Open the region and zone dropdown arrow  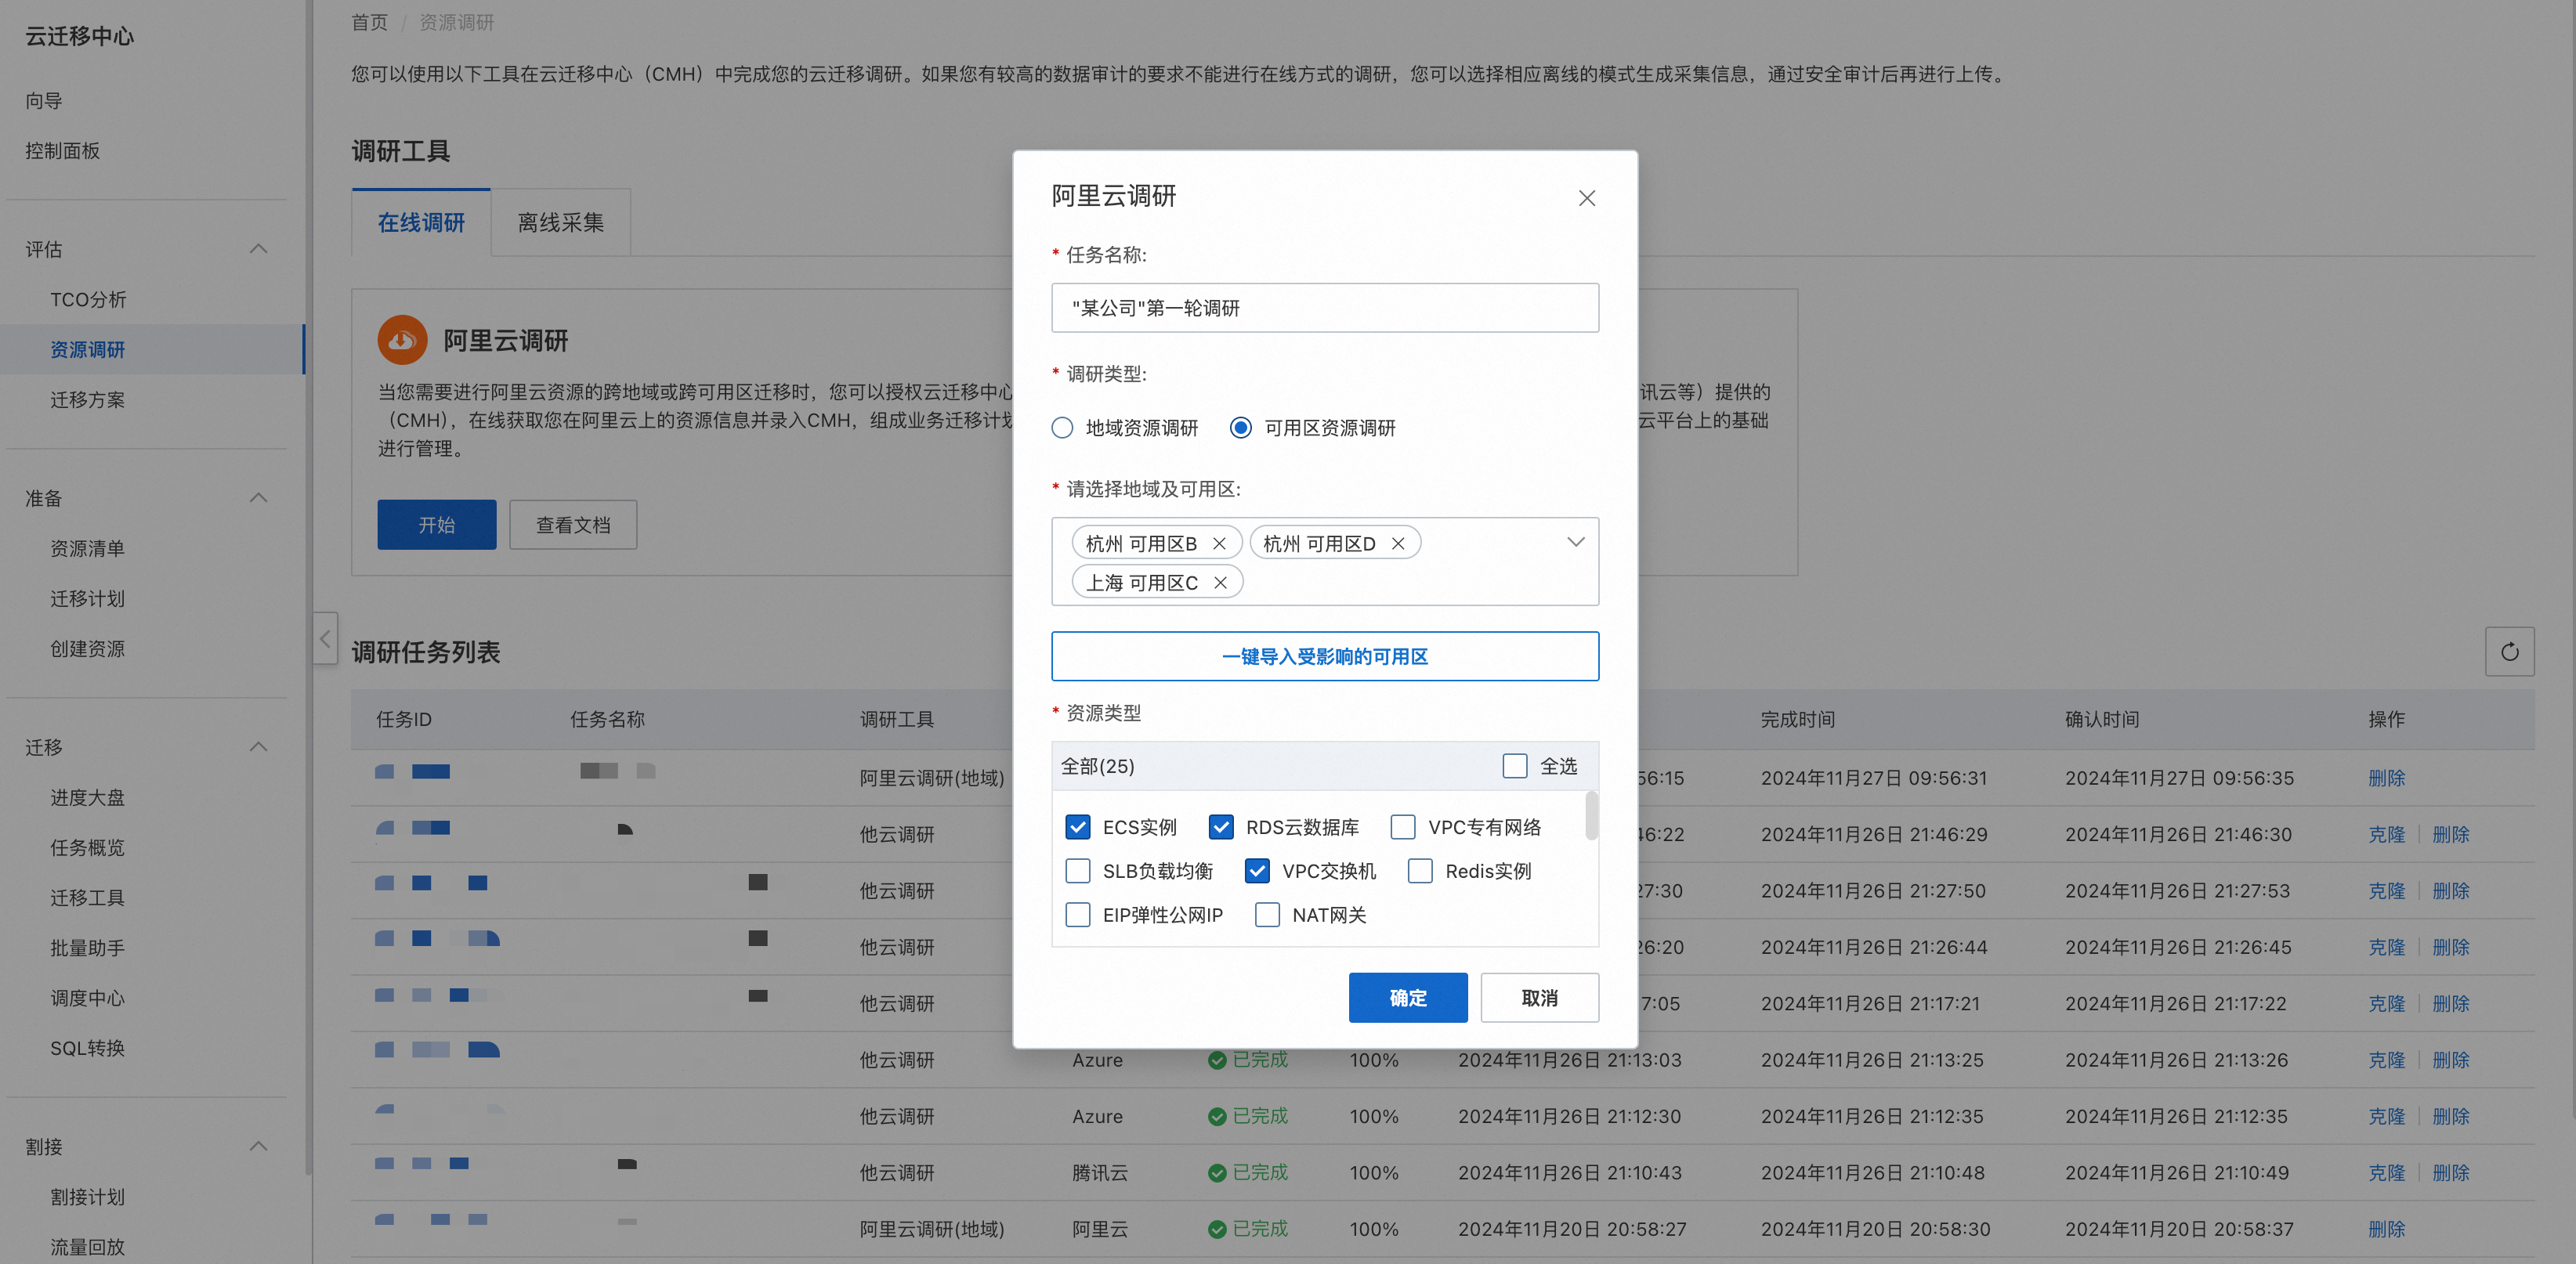coord(1575,542)
